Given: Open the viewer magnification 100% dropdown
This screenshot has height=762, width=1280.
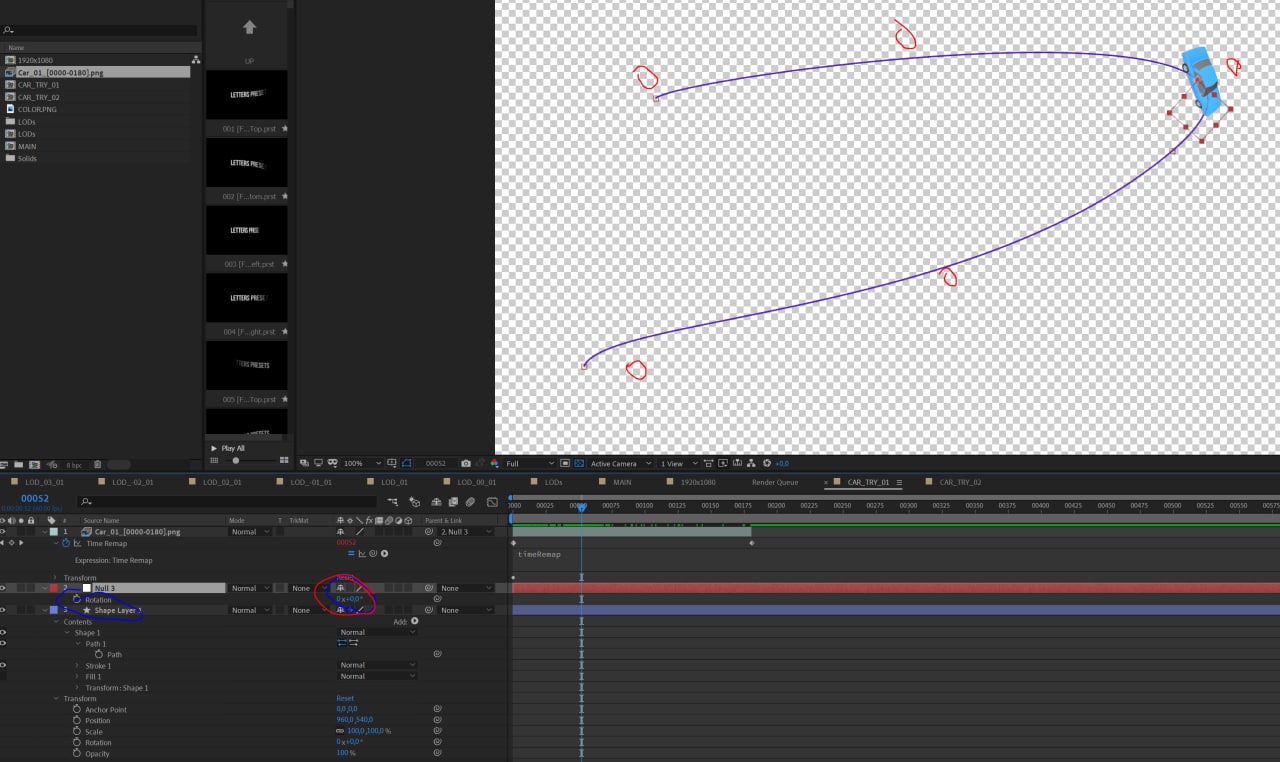Looking at the screenshot, I should pos(362,463).
